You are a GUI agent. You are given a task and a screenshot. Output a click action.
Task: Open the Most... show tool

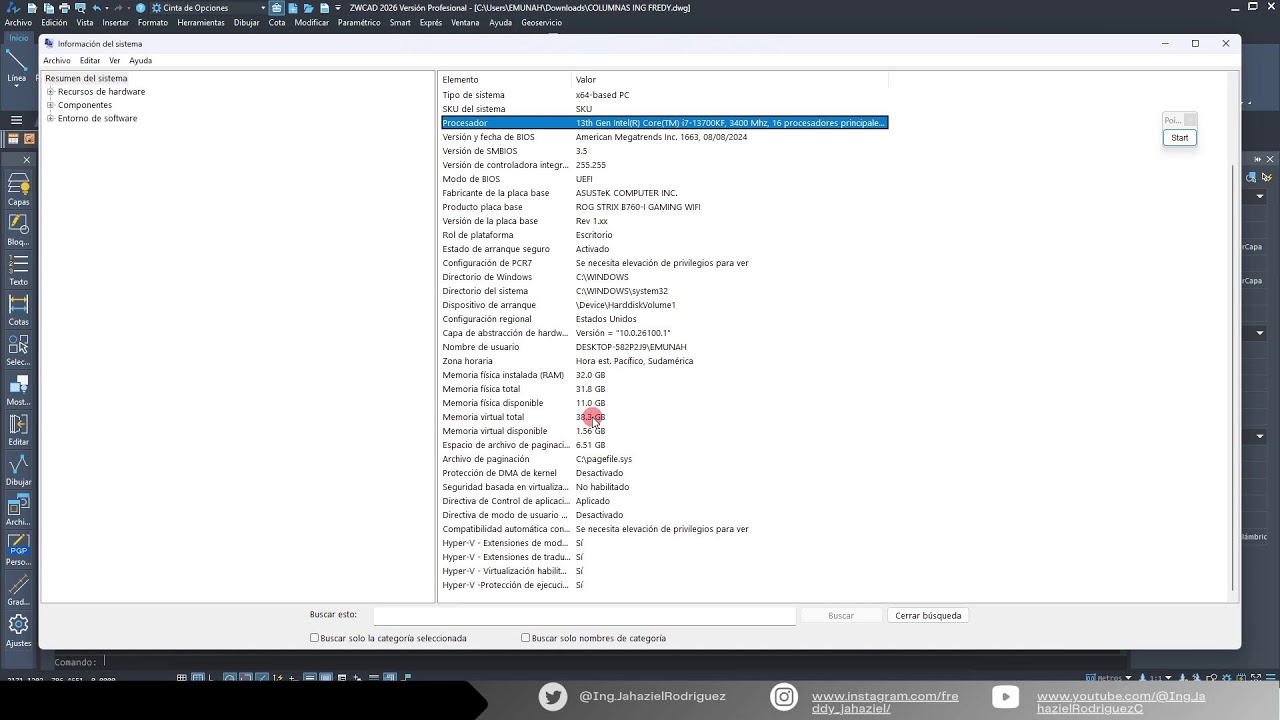(x=18, y=389)
